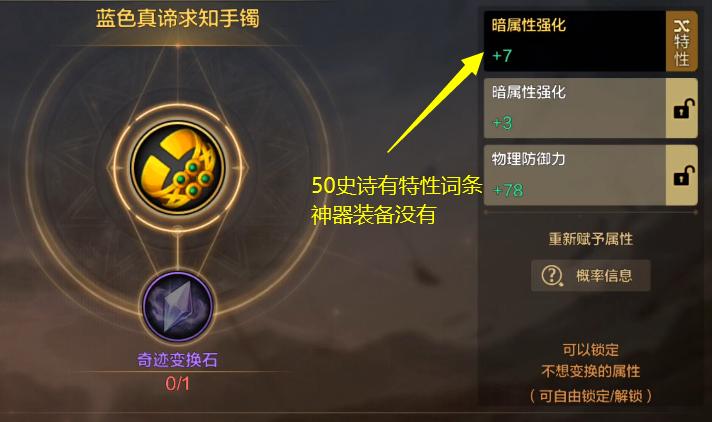712x422 pixels.
Task: Open the 特性 trait tab
Action: 681,41
